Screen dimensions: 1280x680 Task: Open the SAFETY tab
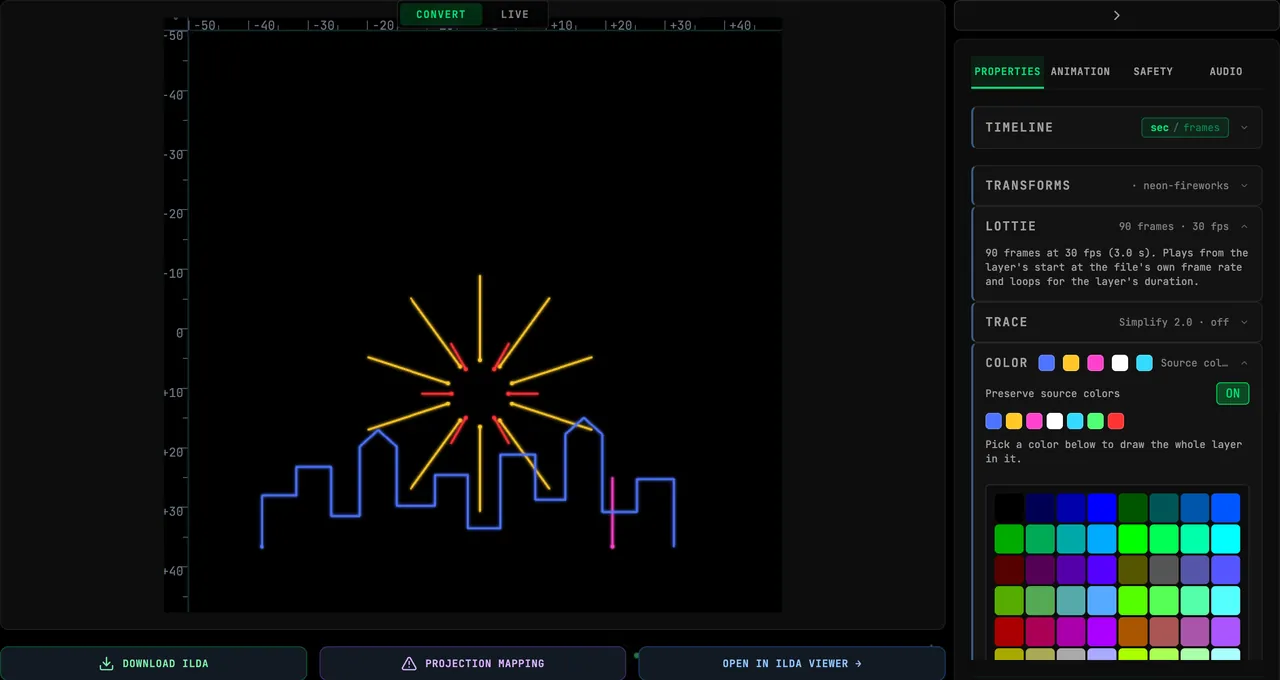(x=1153, y=71)
